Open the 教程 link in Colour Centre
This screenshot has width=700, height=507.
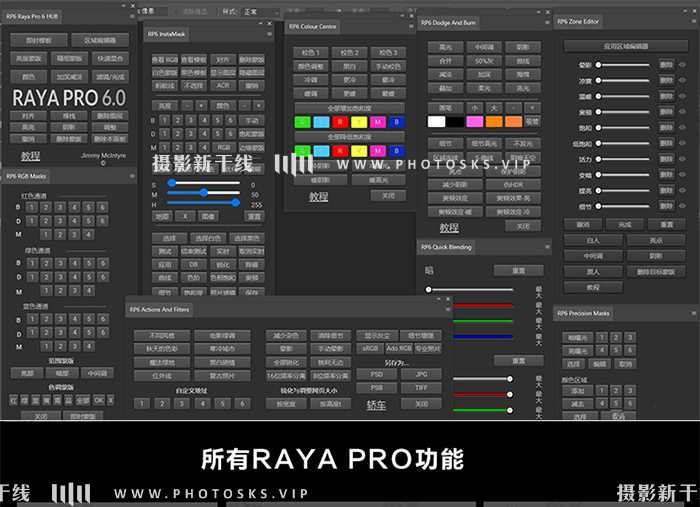pos(318,196)
